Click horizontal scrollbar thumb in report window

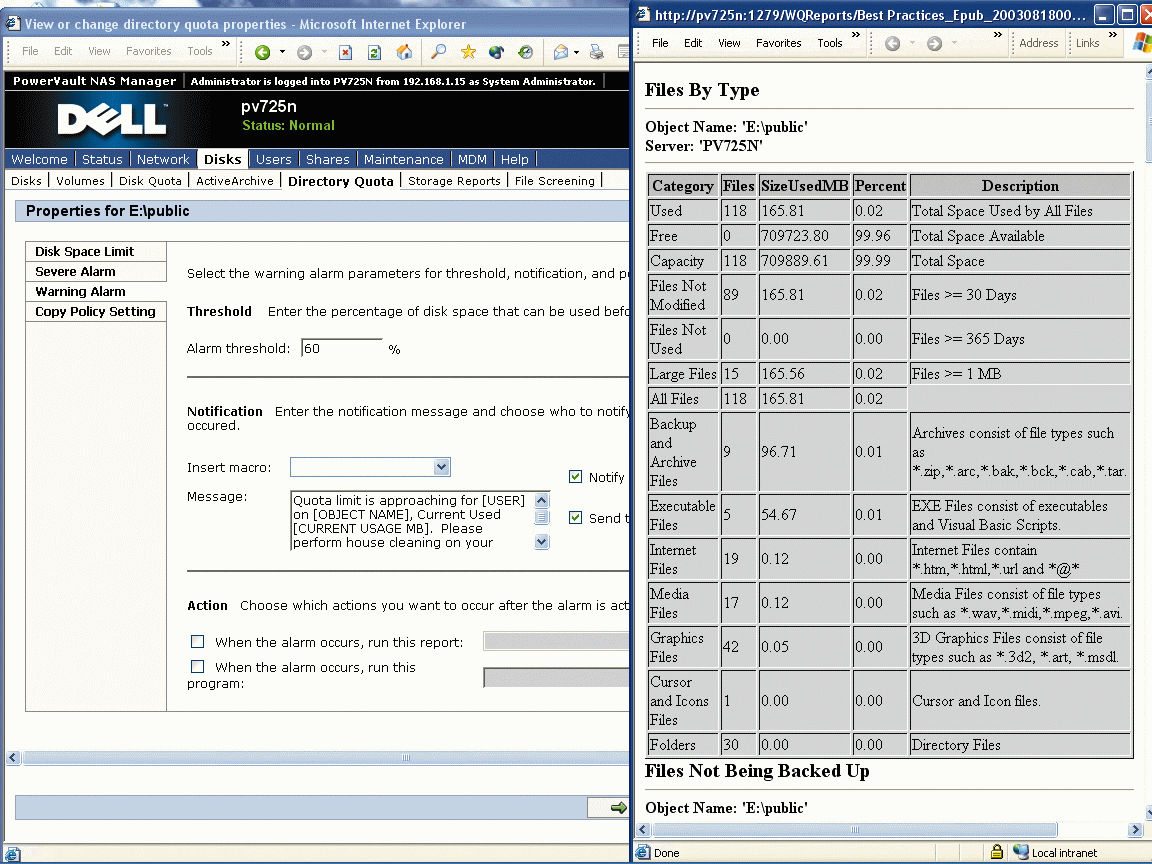tap(854, 829)
